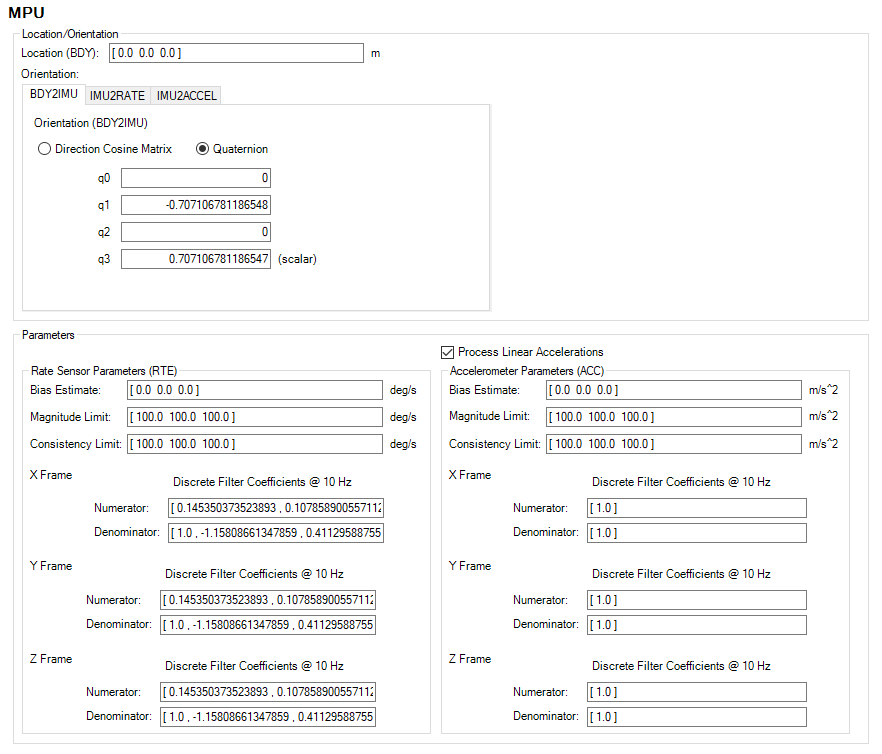The height and width of the screenshot is (754, 882).
Task: Edit rate sensor X Frame Numerator field
Action: (275, 508)
